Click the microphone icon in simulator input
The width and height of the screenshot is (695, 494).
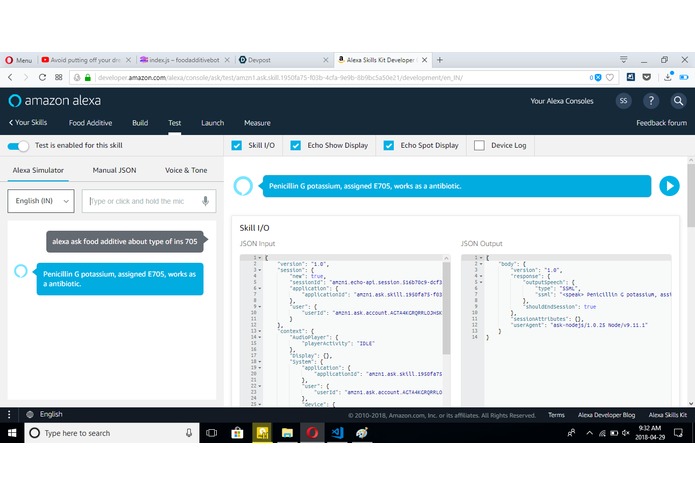[205, 201]
